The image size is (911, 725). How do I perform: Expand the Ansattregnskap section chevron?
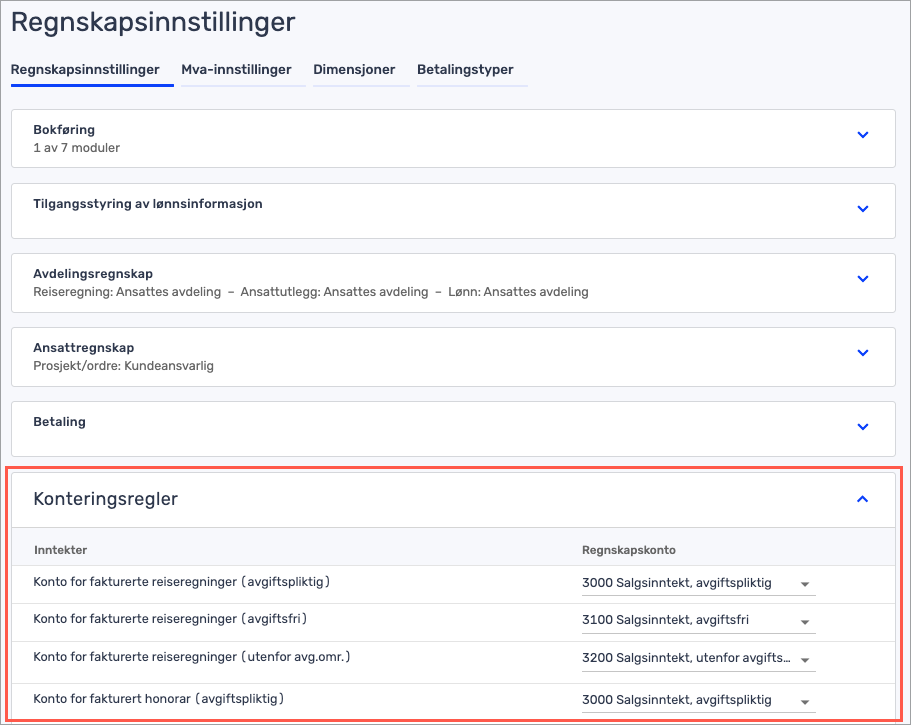coord(863,353)
